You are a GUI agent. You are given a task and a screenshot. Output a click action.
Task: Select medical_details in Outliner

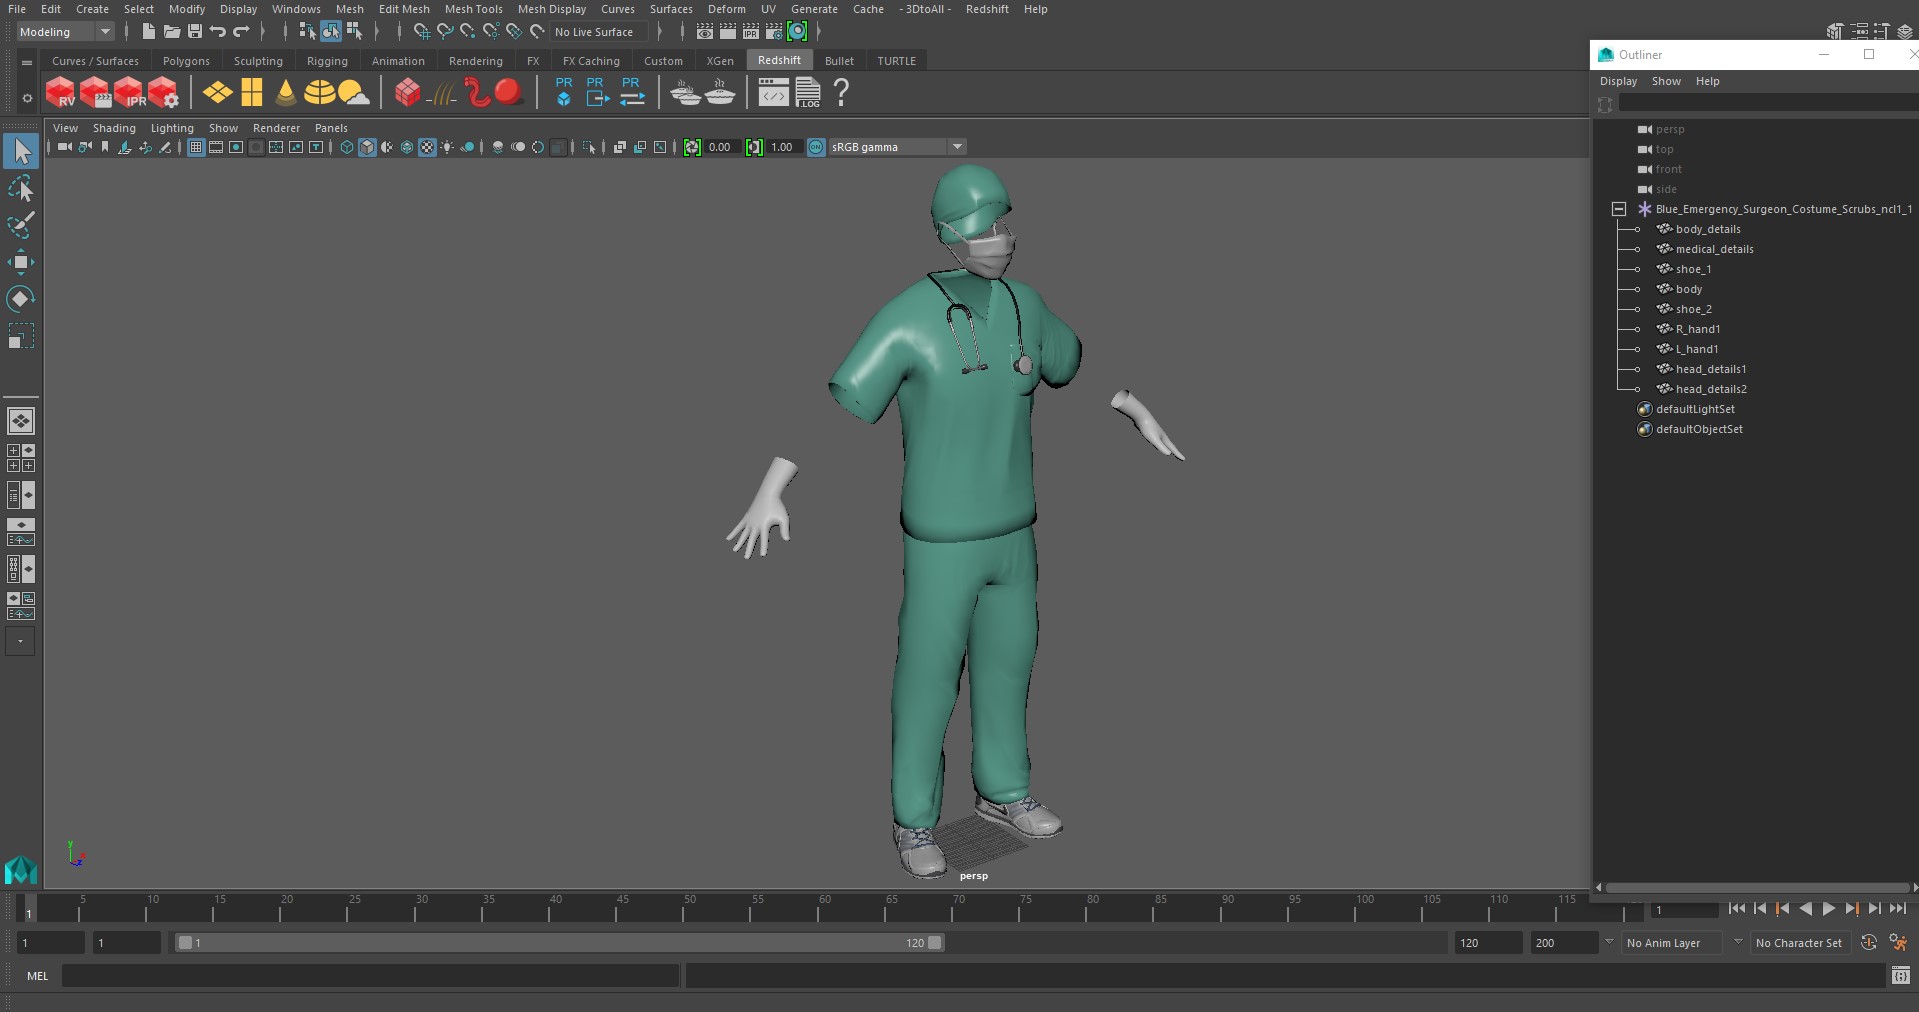(1714, 249)
